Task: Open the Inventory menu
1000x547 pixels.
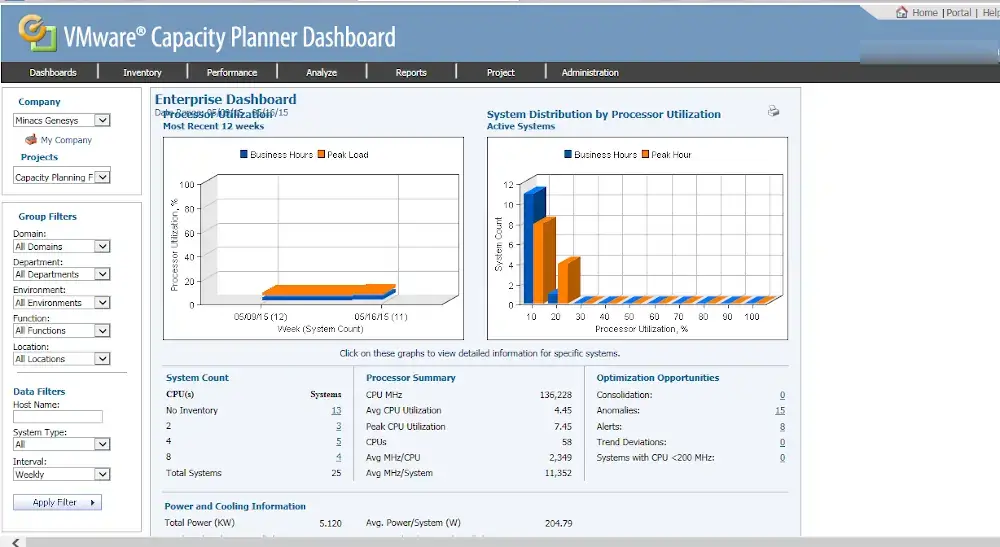Action: tap(142, 72)
